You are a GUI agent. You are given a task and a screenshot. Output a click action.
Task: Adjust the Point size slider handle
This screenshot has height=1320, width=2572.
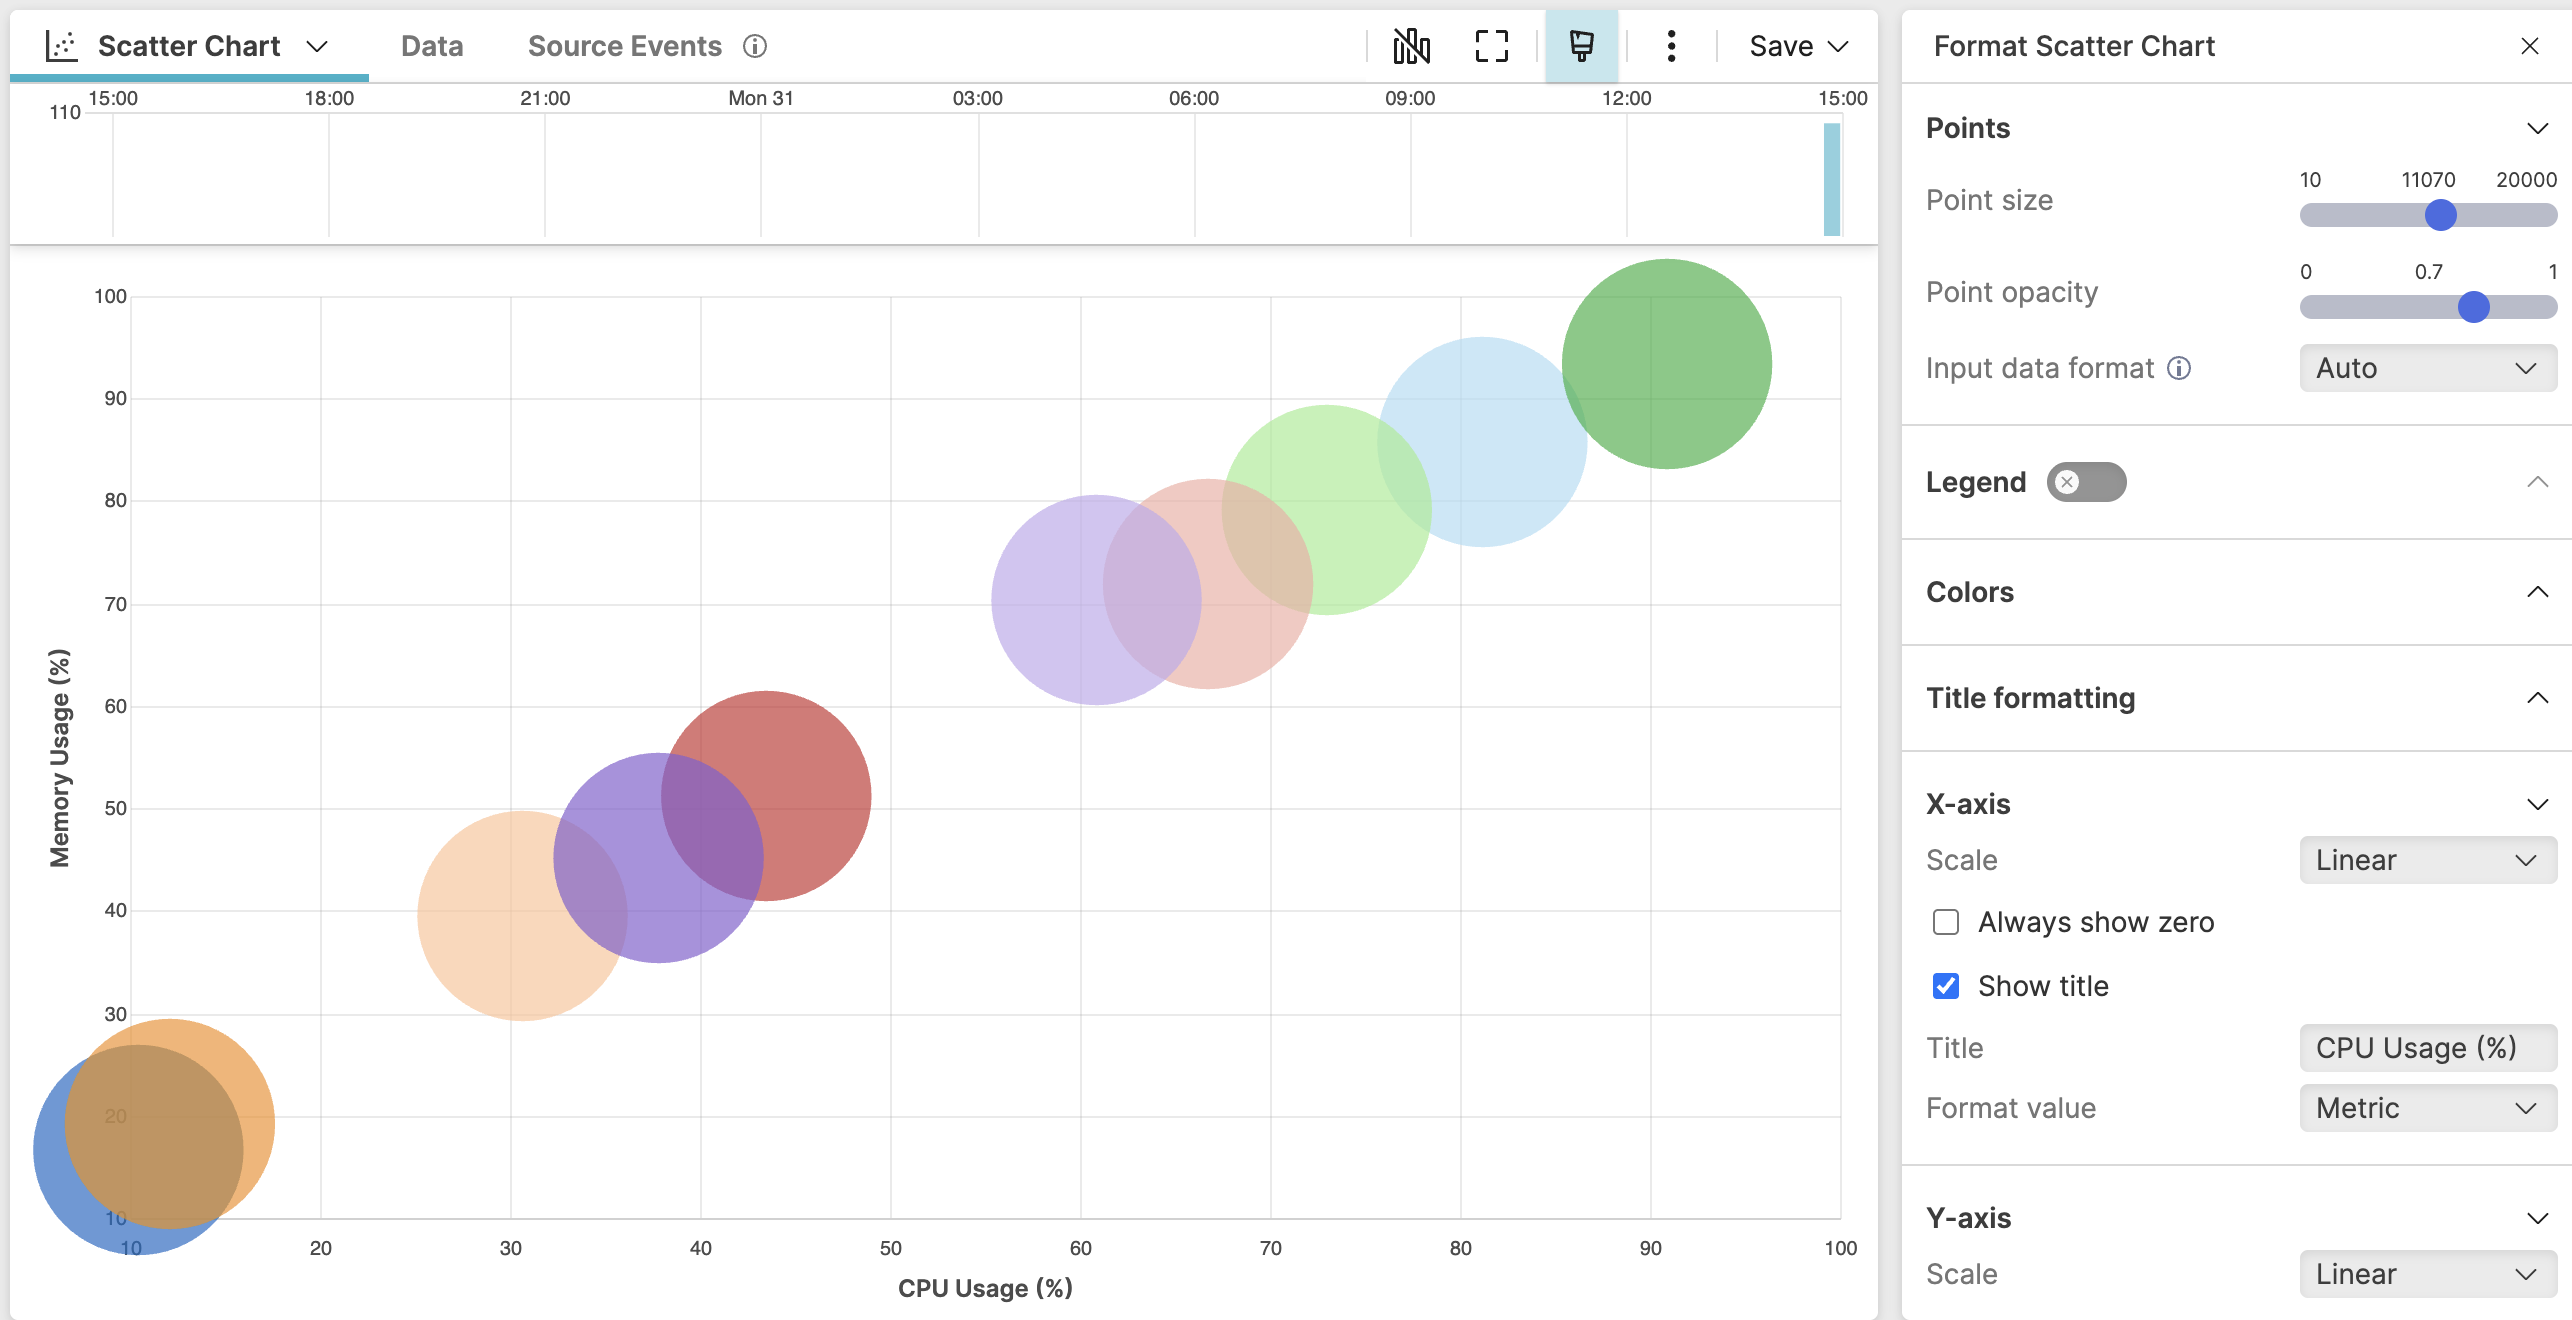tap(2440, 215)
